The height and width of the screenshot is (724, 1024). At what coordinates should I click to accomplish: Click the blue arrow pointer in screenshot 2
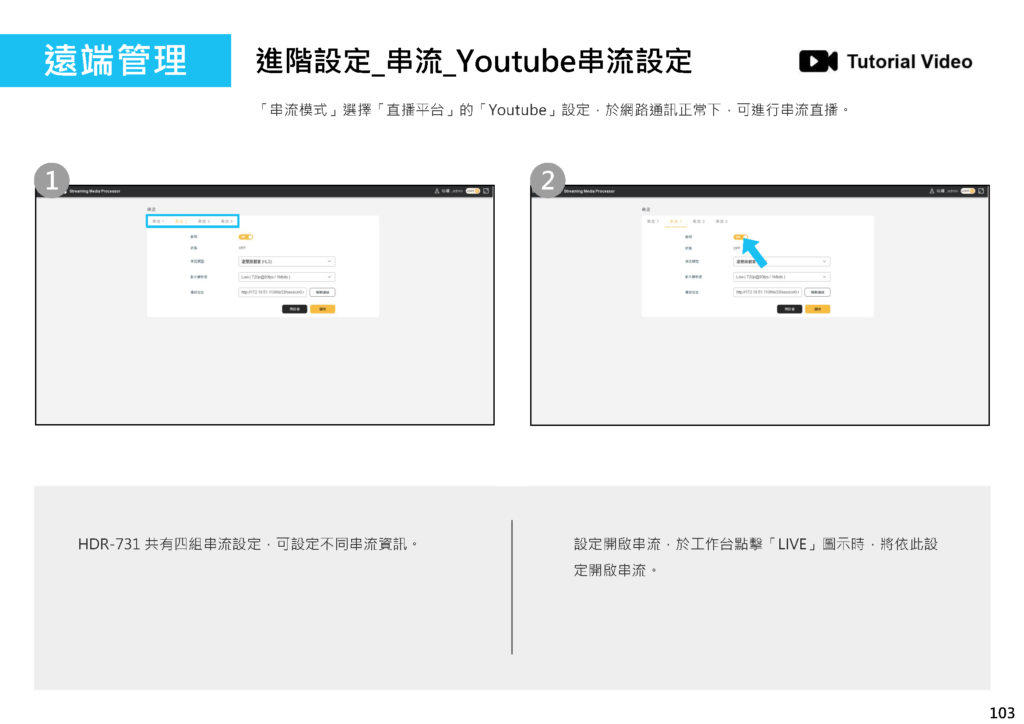(x=759, y=252)
